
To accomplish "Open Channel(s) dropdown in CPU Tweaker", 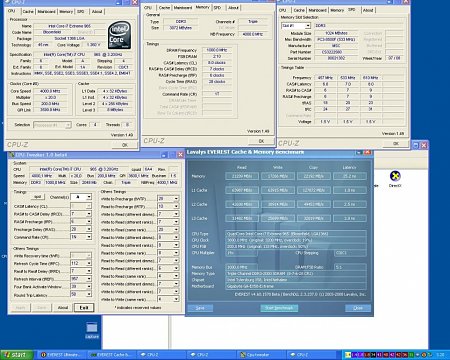I will click(x=88, y=197).
